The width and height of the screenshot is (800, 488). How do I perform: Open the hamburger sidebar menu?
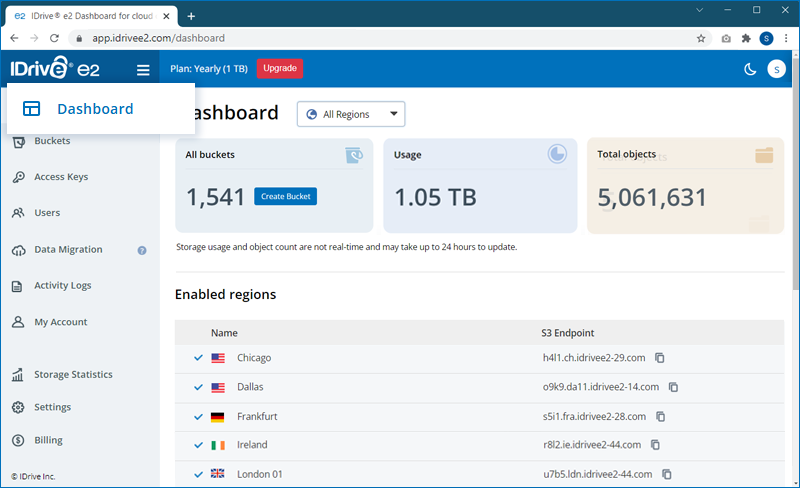pyautogui.click(x=143, y=70)
